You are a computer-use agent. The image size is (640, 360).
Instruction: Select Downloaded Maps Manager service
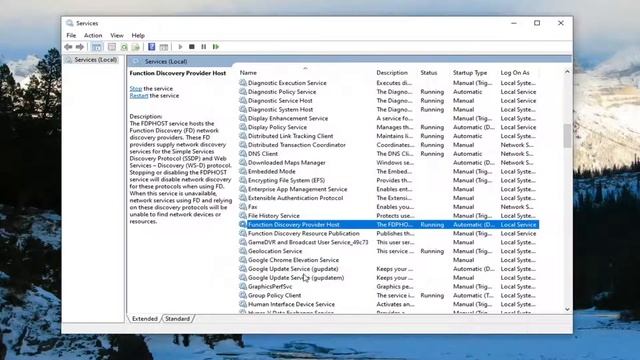388,162
